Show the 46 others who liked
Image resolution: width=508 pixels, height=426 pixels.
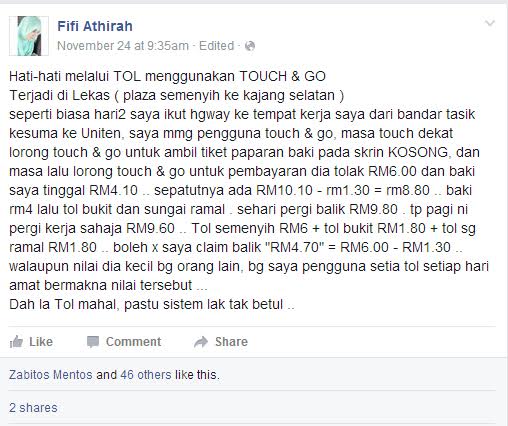click(x=146, y=375)
